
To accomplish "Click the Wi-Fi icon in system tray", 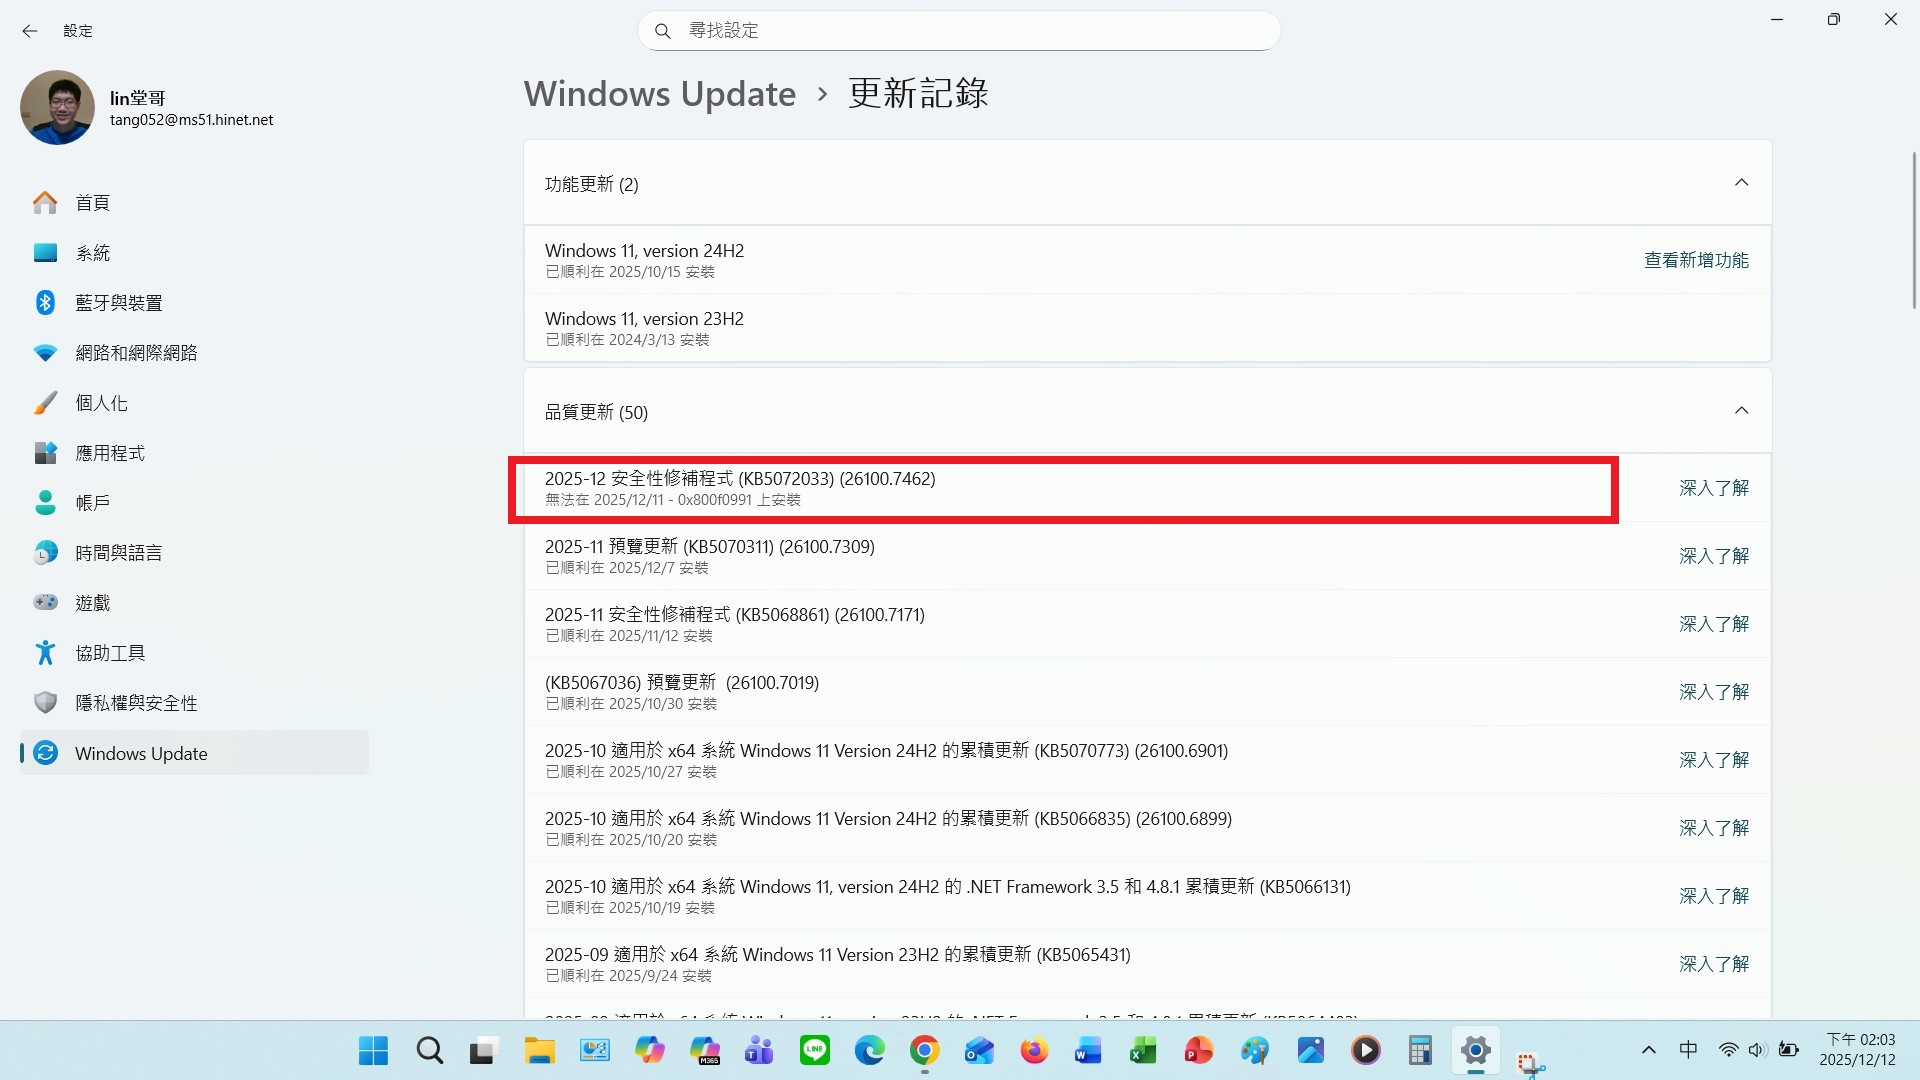I will pyautogui.click(x=1729, y=1050).
